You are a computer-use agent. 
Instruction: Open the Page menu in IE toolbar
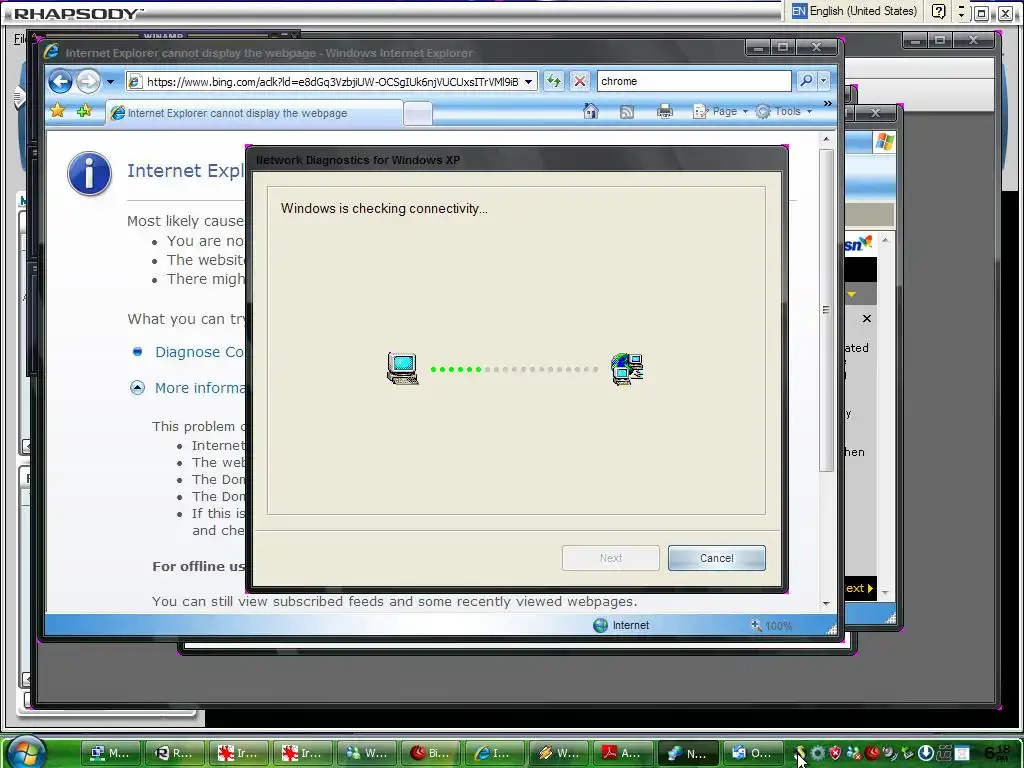click(720, 112)
